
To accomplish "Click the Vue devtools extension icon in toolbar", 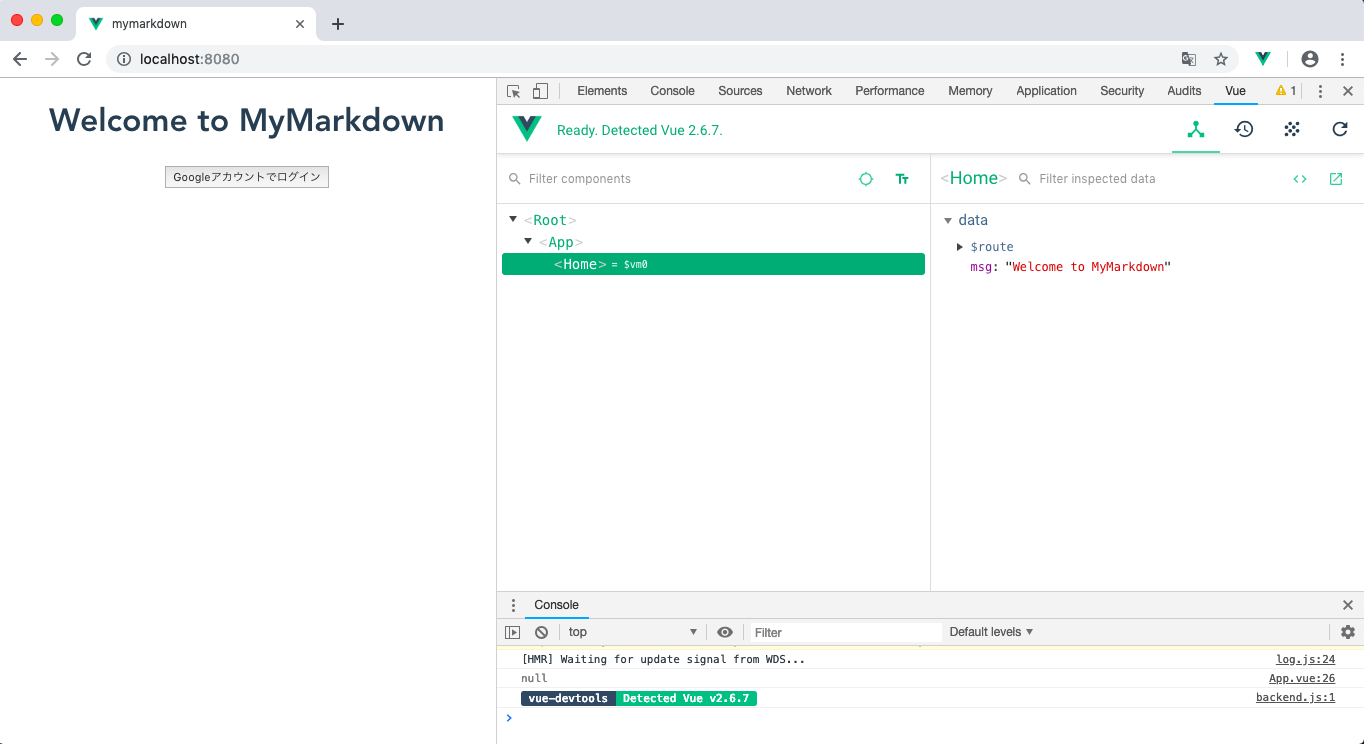I will click(1263, 59).
